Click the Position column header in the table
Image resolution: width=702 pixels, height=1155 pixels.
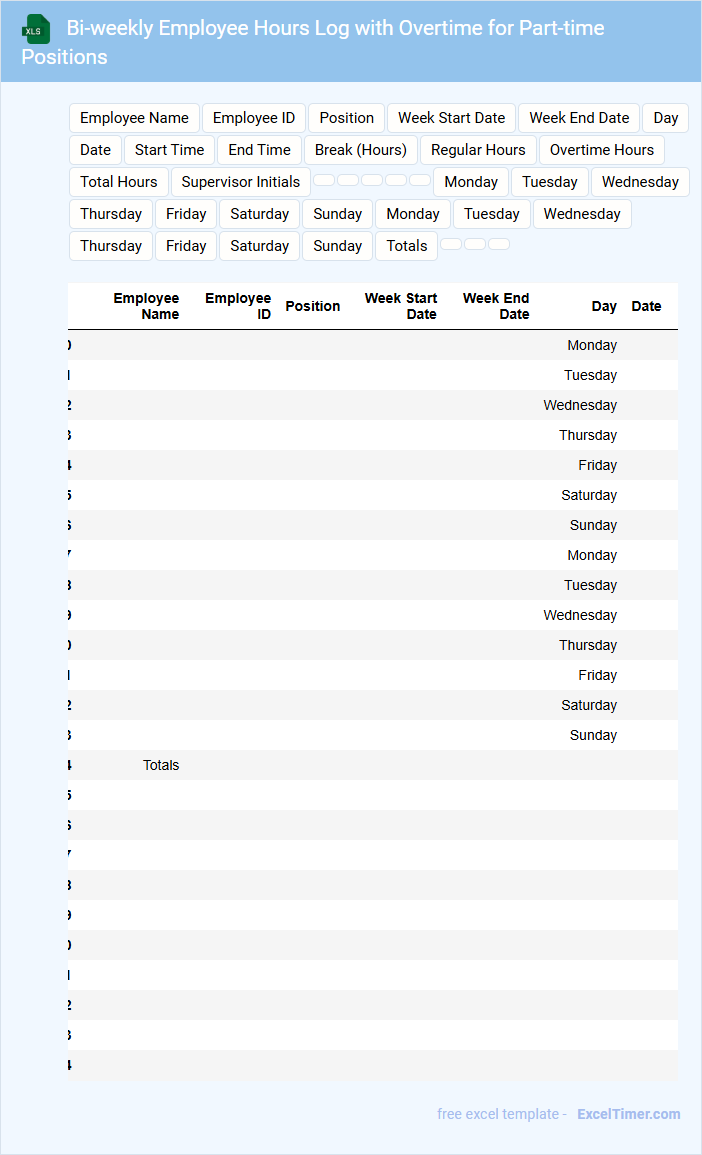coord(312,306)
